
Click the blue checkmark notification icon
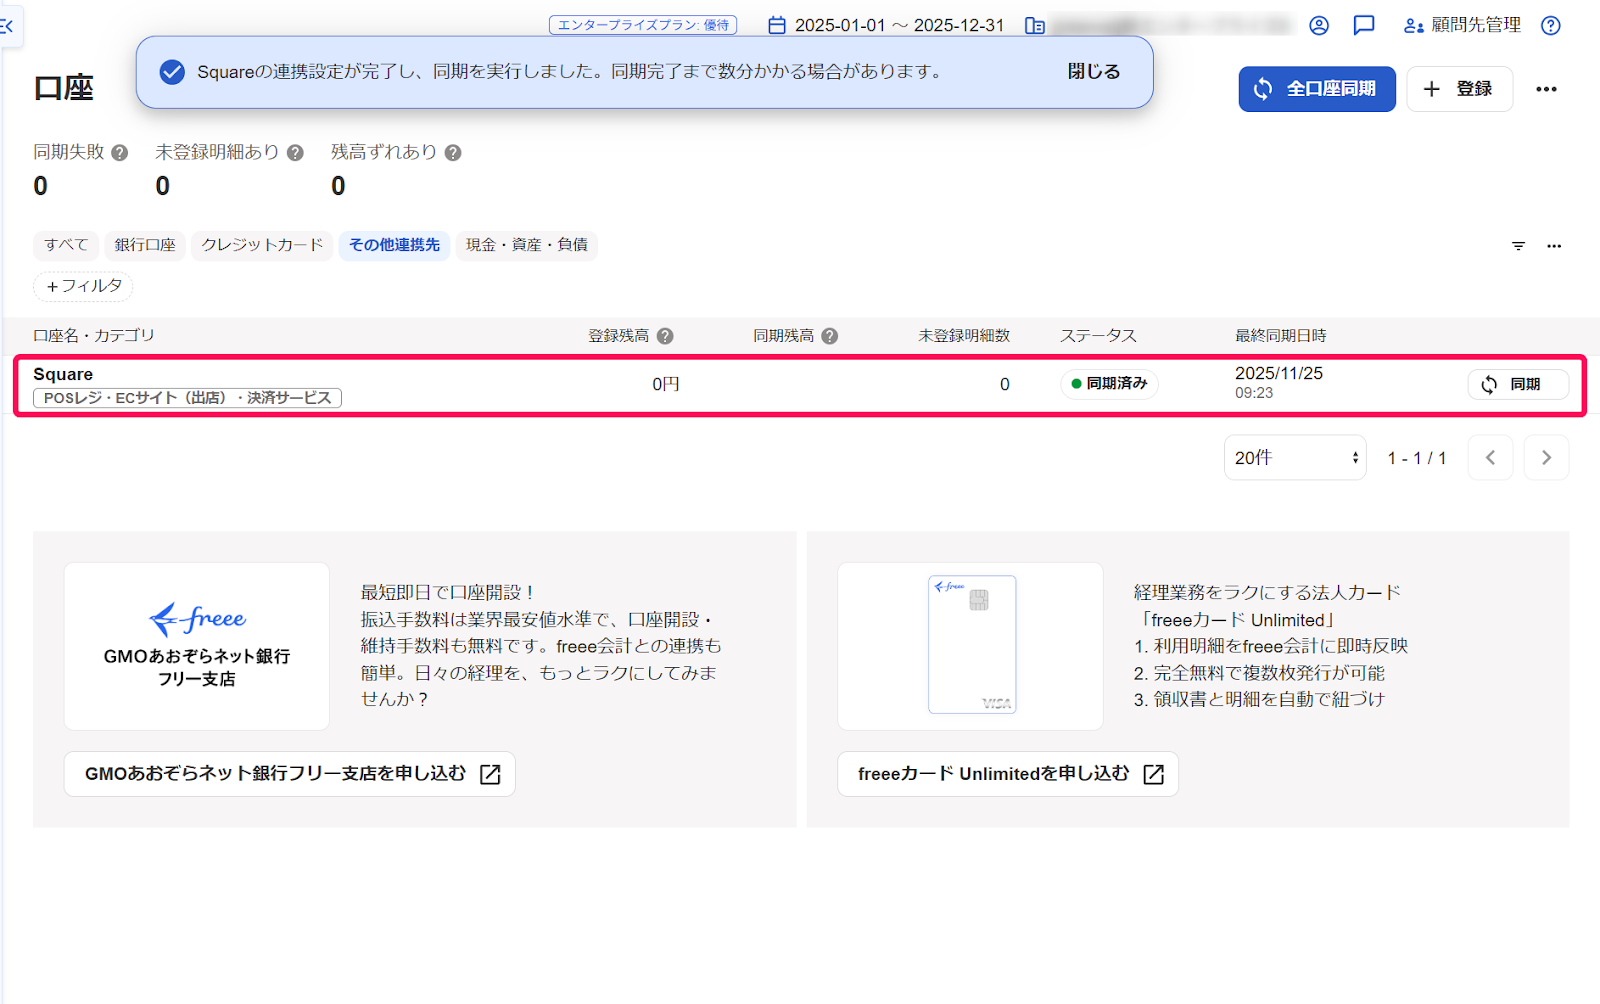172,72
